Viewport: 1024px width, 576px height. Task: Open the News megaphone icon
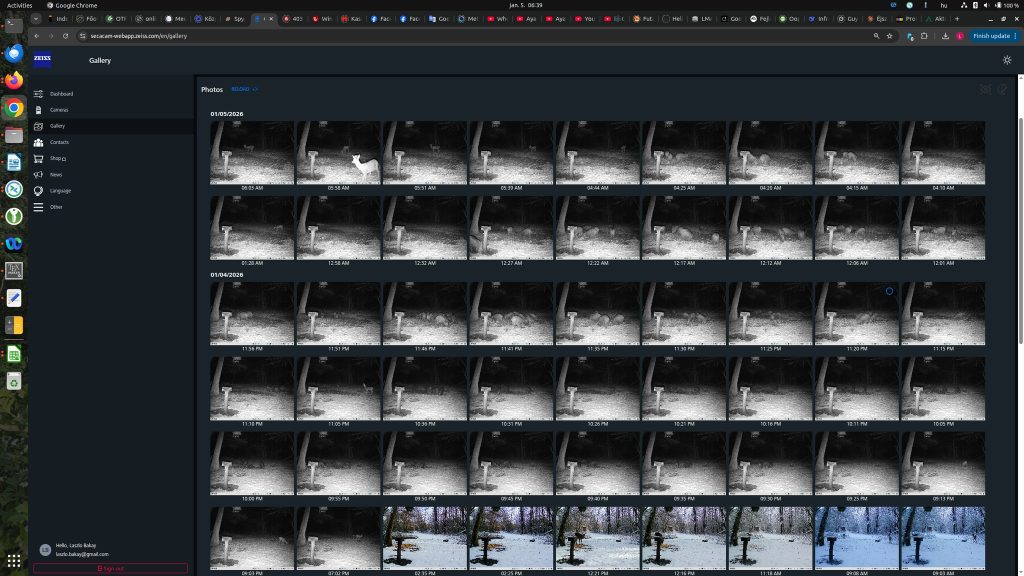coord(39,174)
